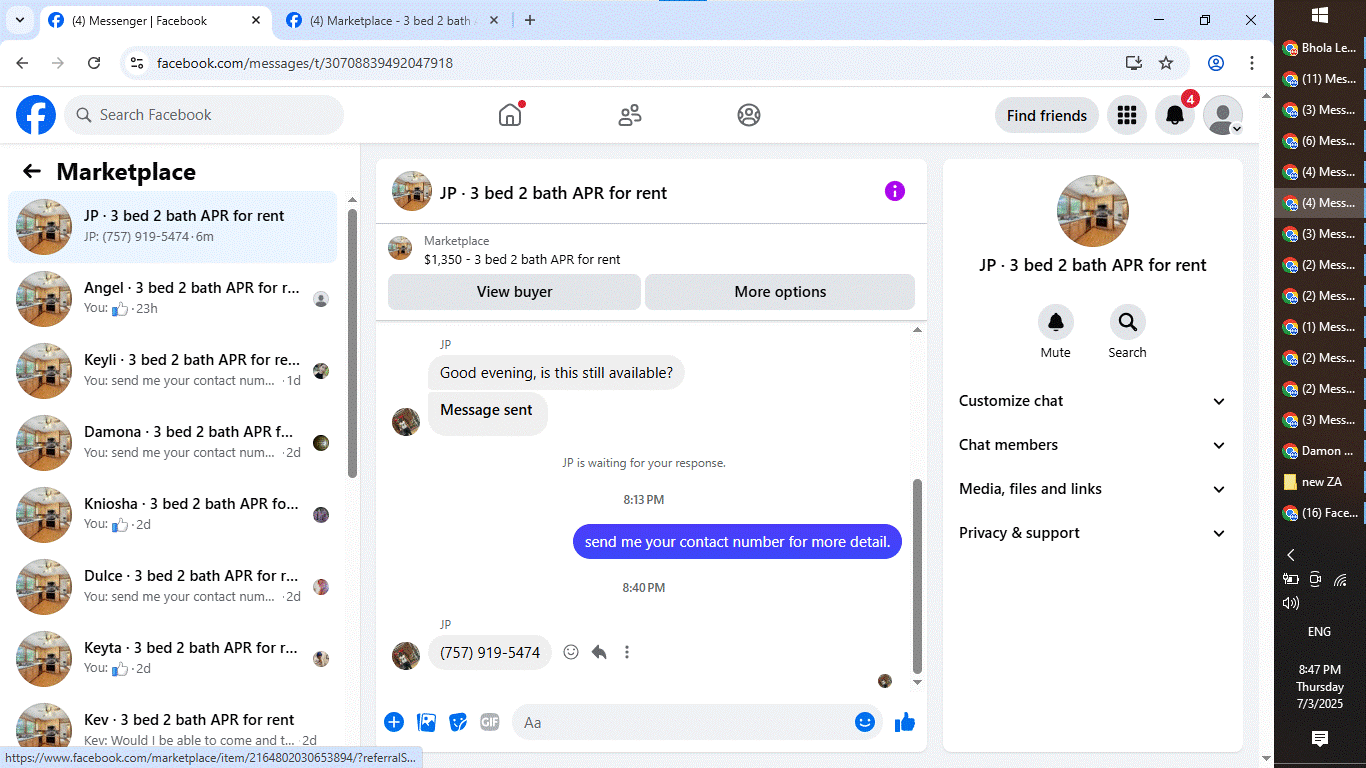Click the 'Message sent' bubble
Viewport: 1366px width, 768px height.
[x=487, y=413]
